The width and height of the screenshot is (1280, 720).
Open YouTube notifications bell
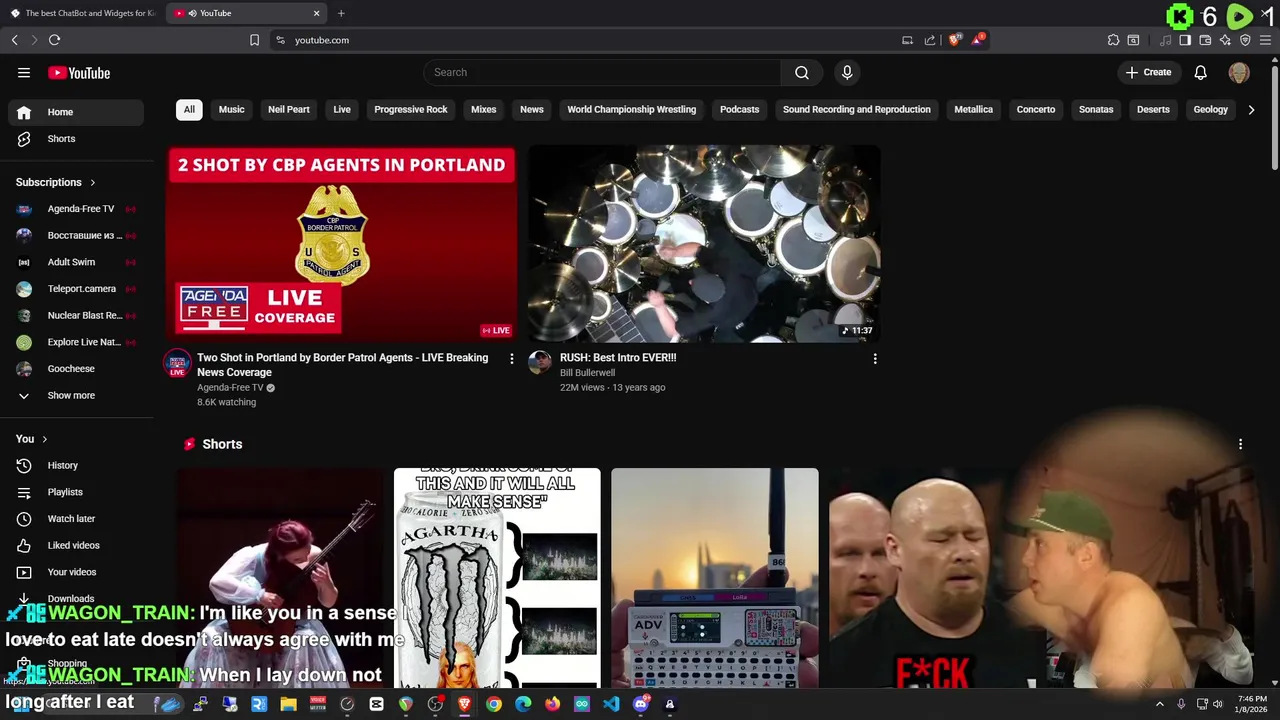1201,72
